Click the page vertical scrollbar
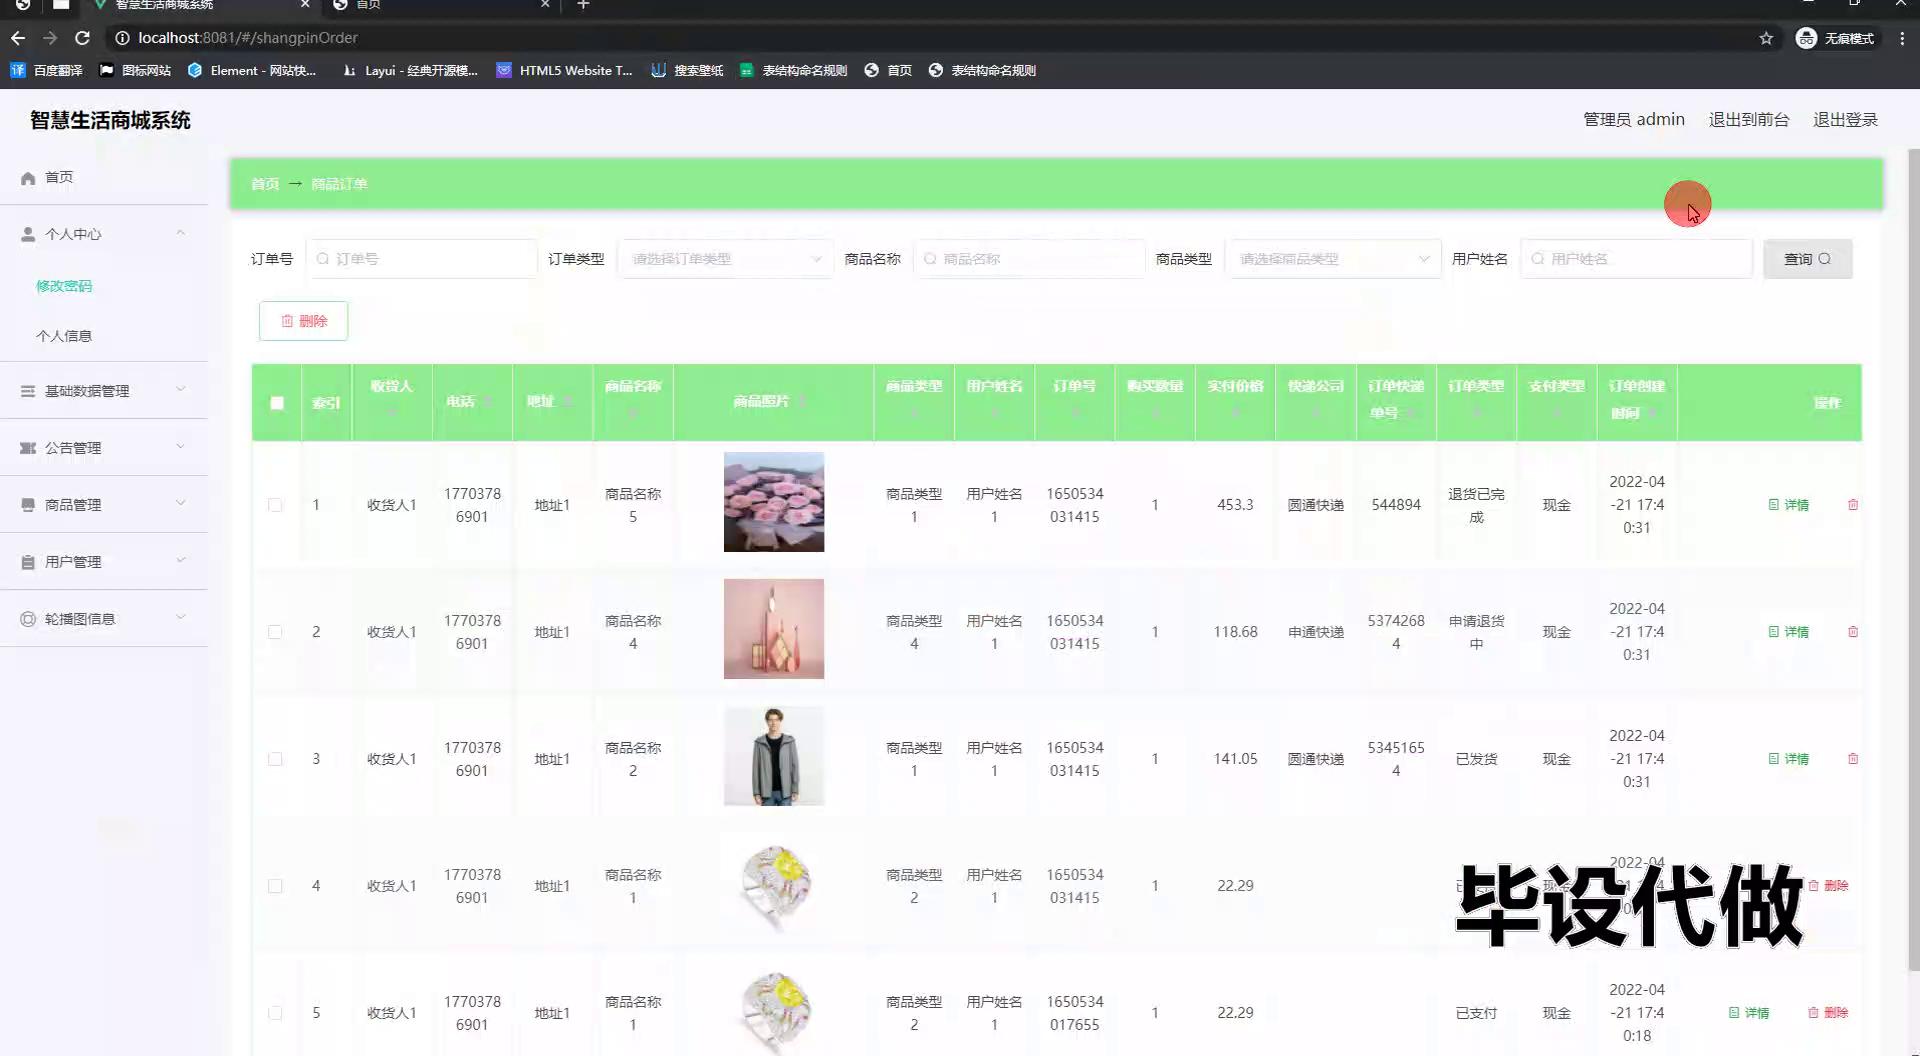Screen dimensions: 1920x1056 tap(1913, 560)
